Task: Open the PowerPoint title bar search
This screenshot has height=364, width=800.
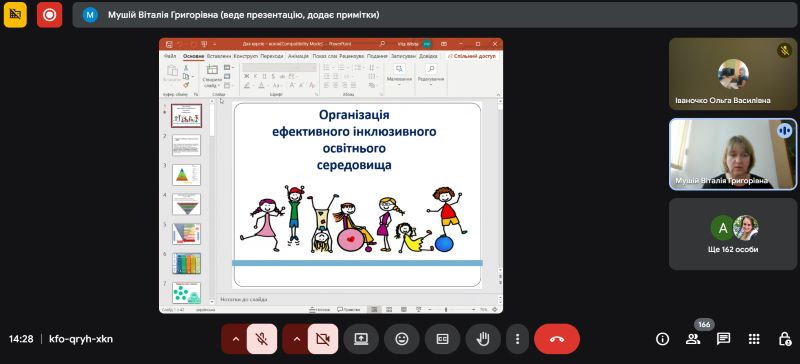Action: (382, 44)
